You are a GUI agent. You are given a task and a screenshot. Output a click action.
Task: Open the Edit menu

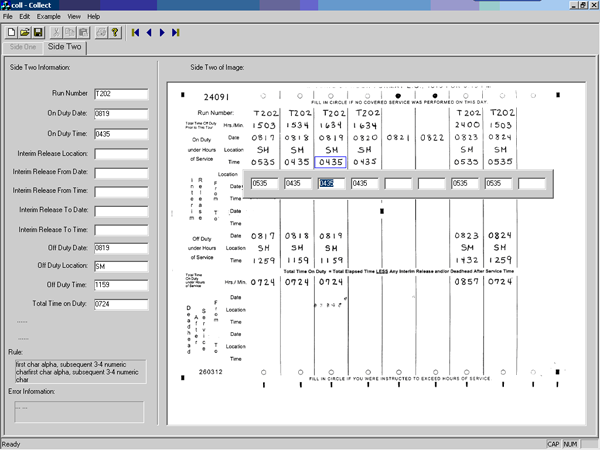(24, 16)
